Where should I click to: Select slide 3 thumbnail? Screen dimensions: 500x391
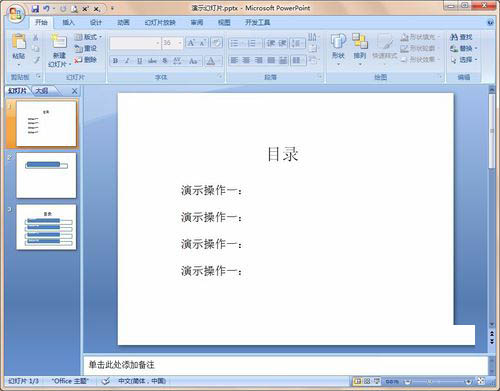click(x=46, y=227)
